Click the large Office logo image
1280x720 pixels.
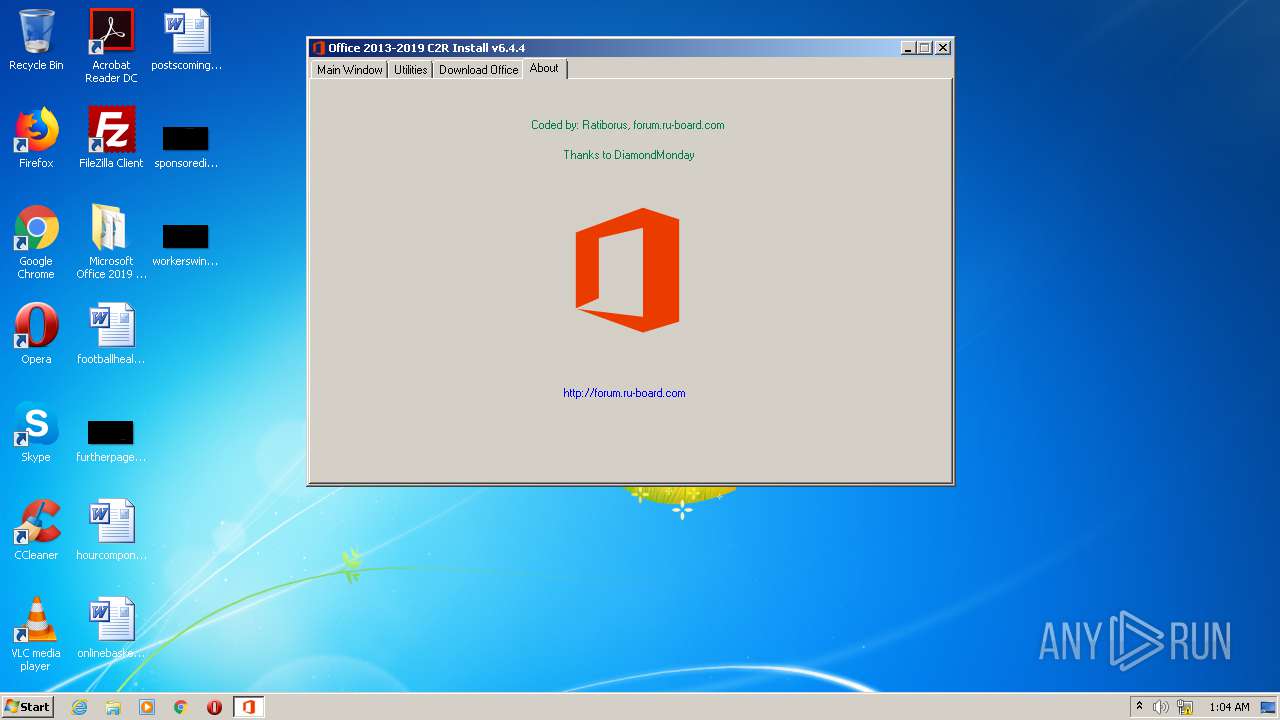[x=627, y=270]
